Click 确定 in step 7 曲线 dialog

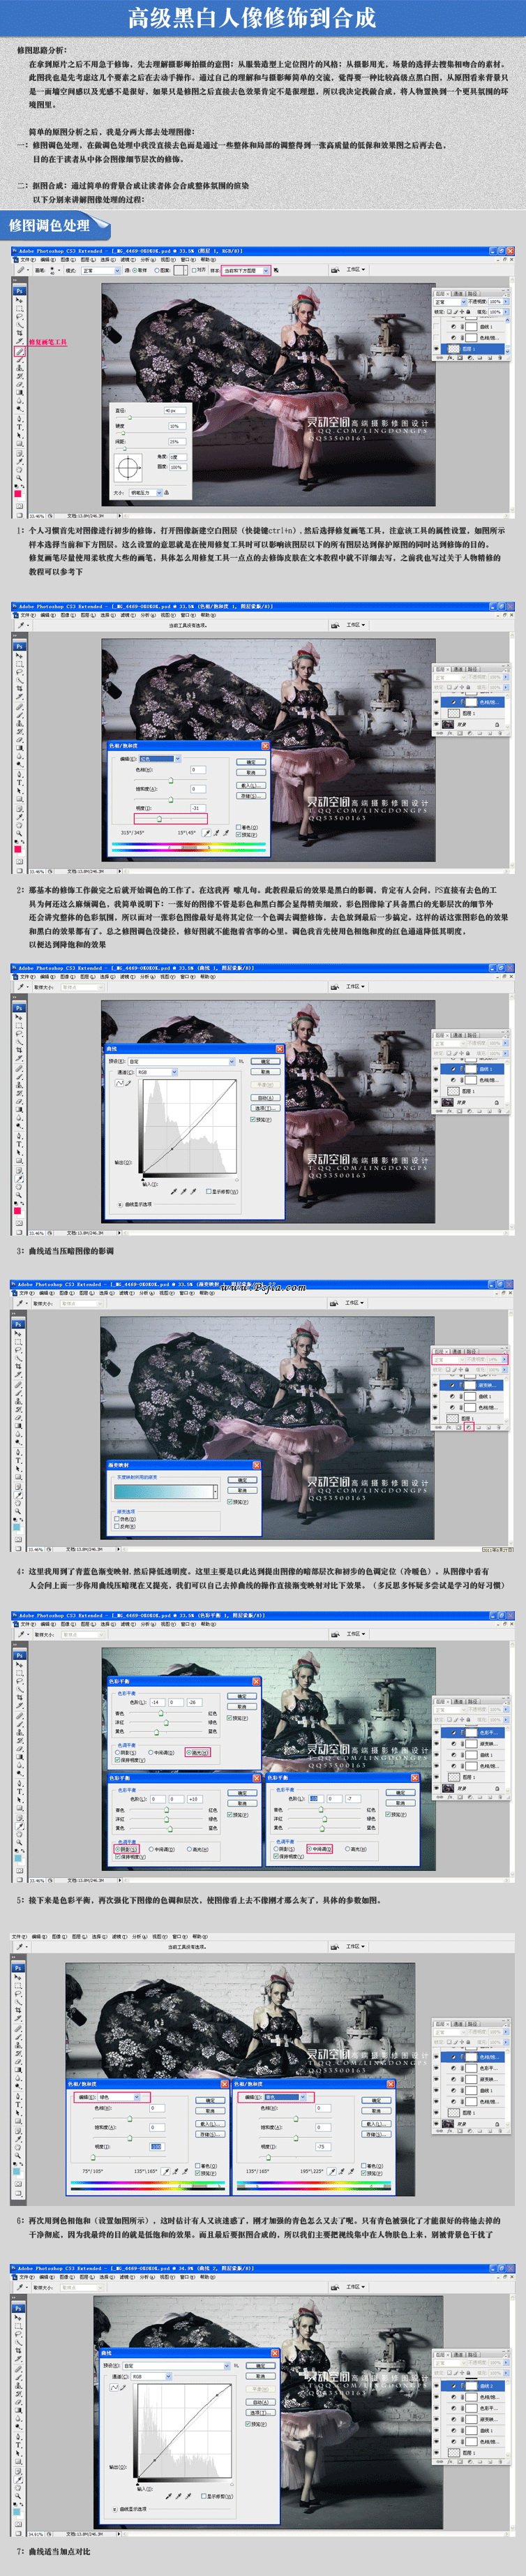(260, 2366)
